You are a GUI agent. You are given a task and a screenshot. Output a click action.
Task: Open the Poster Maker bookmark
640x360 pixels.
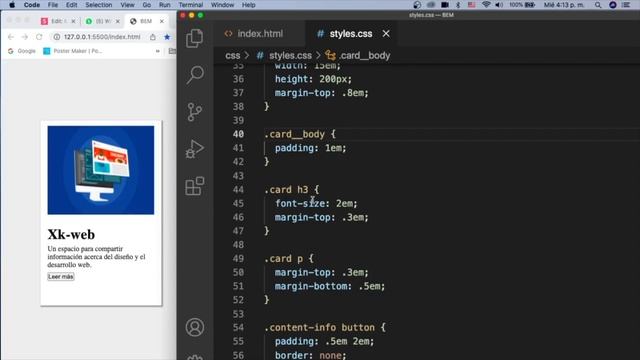73,51
